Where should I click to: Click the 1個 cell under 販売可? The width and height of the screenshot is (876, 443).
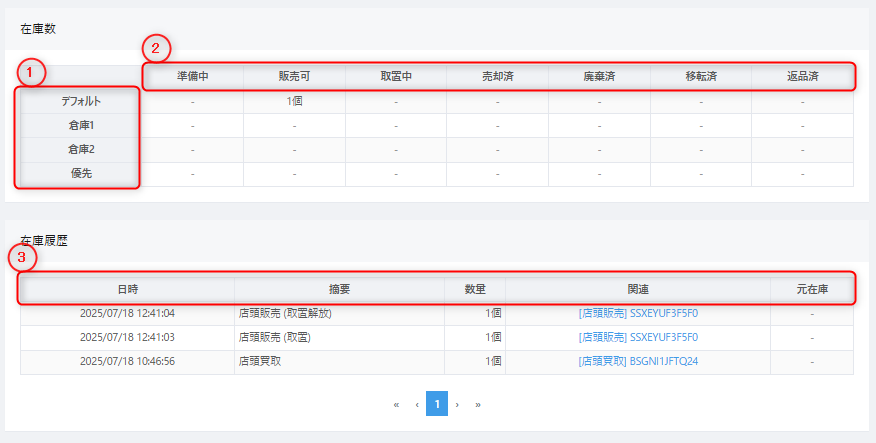[295, 101]
